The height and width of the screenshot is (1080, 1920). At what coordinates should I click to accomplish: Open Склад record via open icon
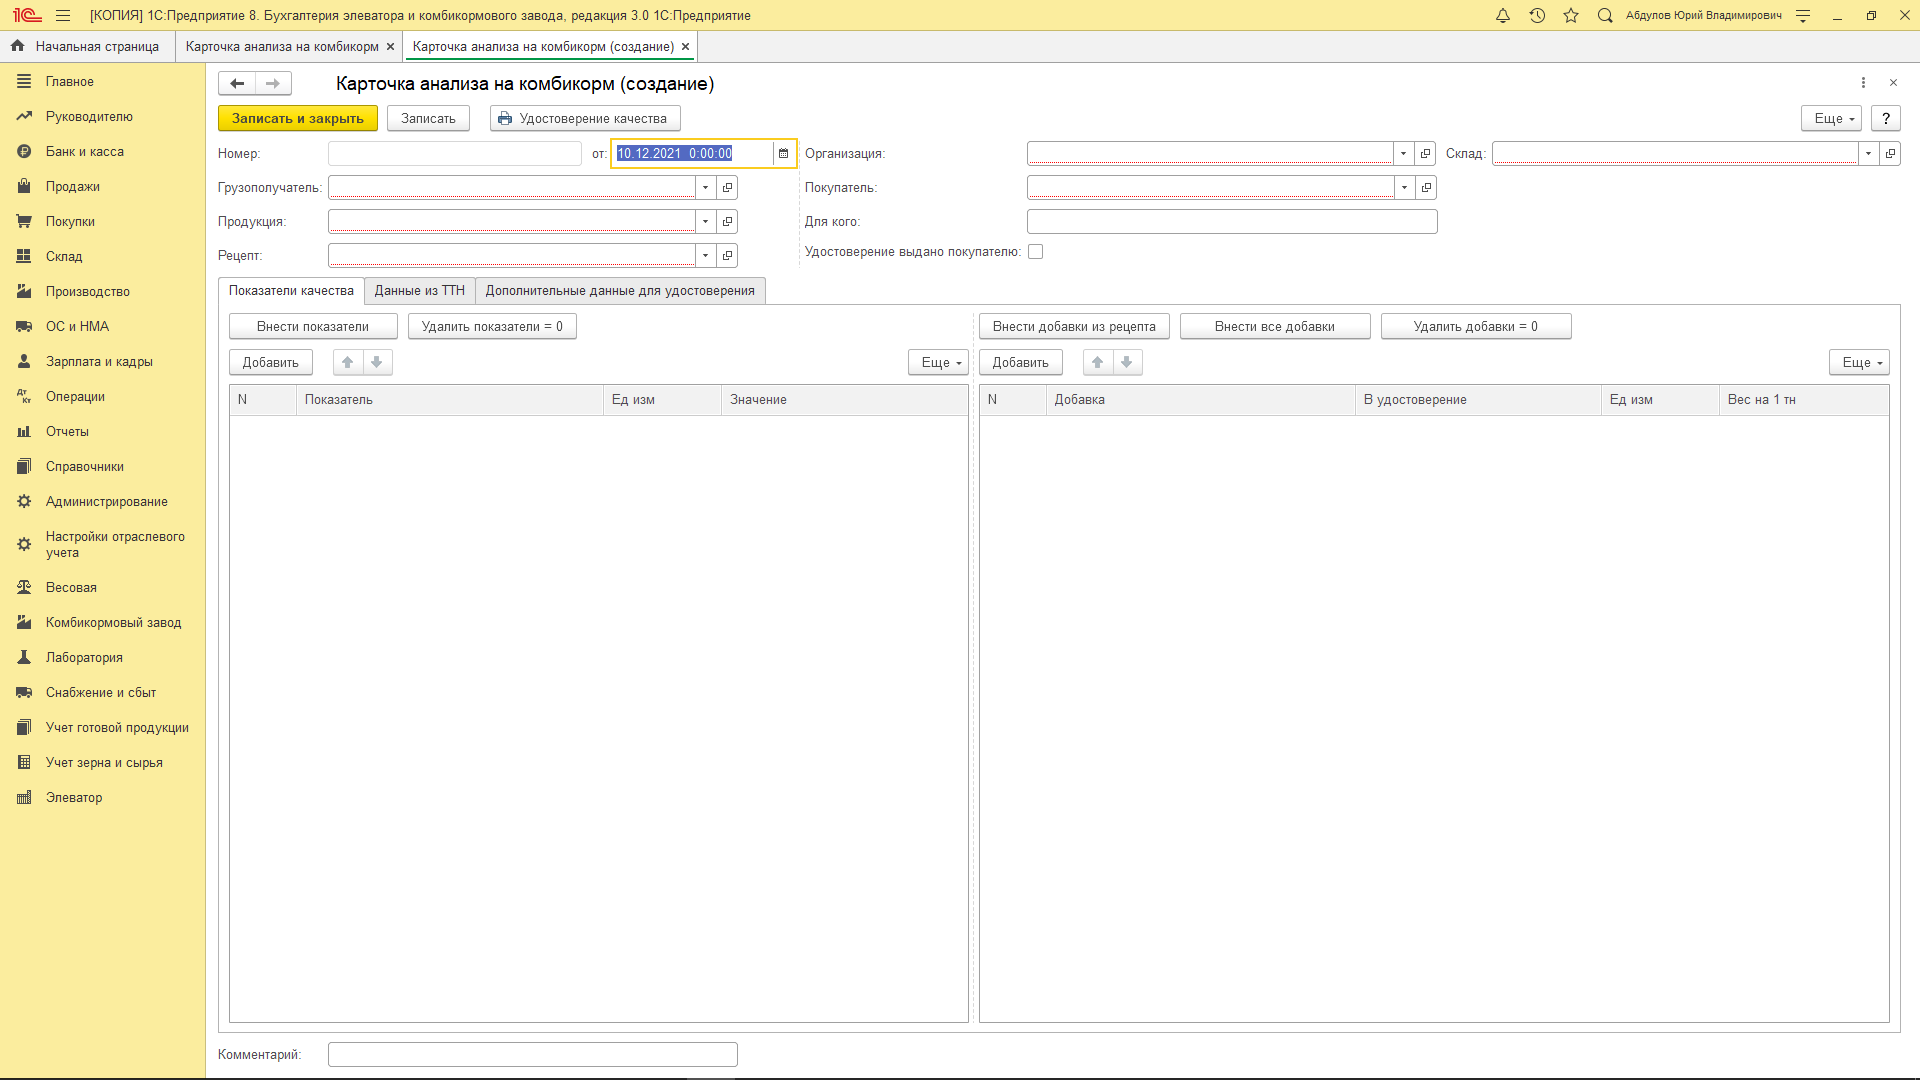(x=1890, y=153)
